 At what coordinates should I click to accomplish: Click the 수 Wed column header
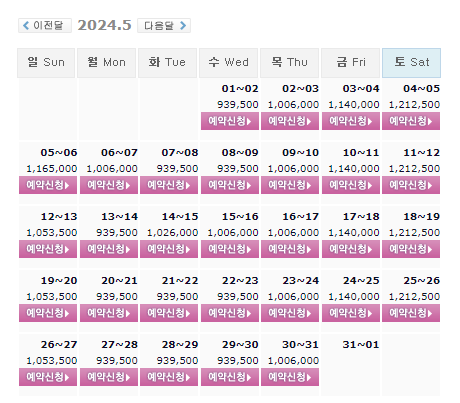(228, 63)
